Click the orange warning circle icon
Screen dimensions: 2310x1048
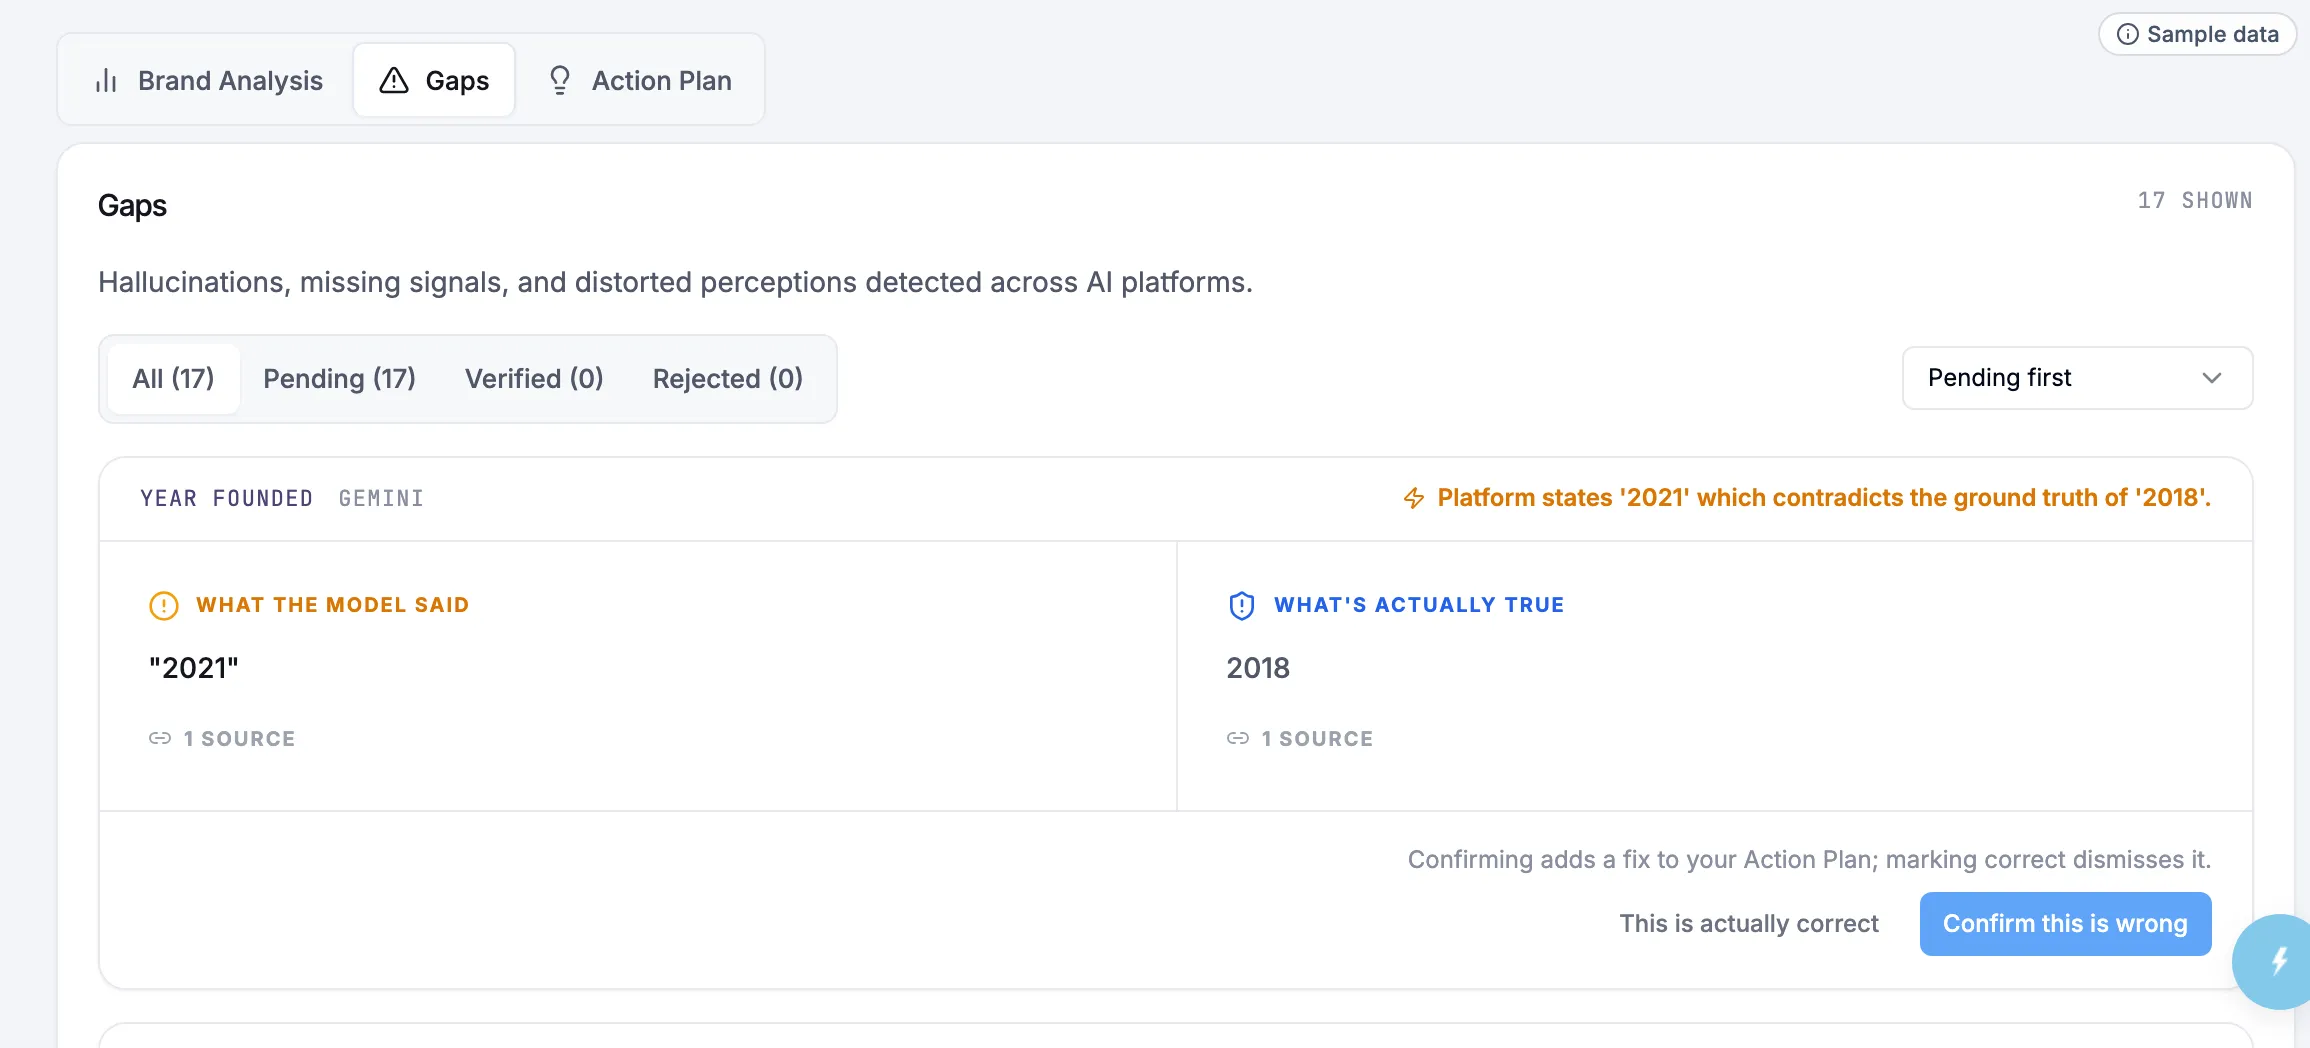click(x=164, y=606)
